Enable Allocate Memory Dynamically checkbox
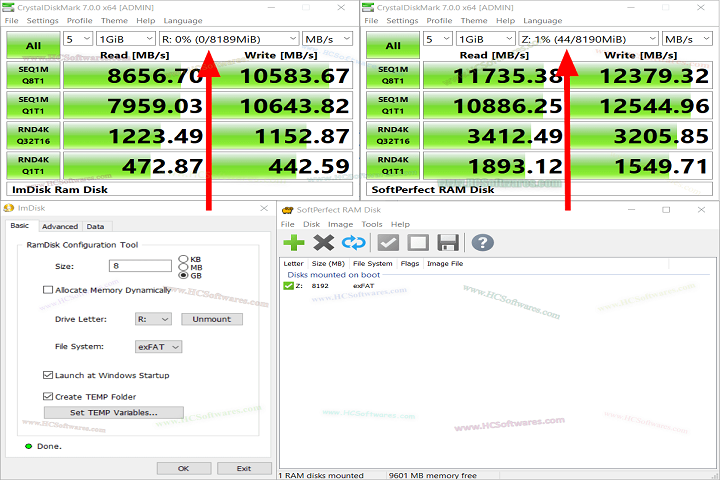 48,290
